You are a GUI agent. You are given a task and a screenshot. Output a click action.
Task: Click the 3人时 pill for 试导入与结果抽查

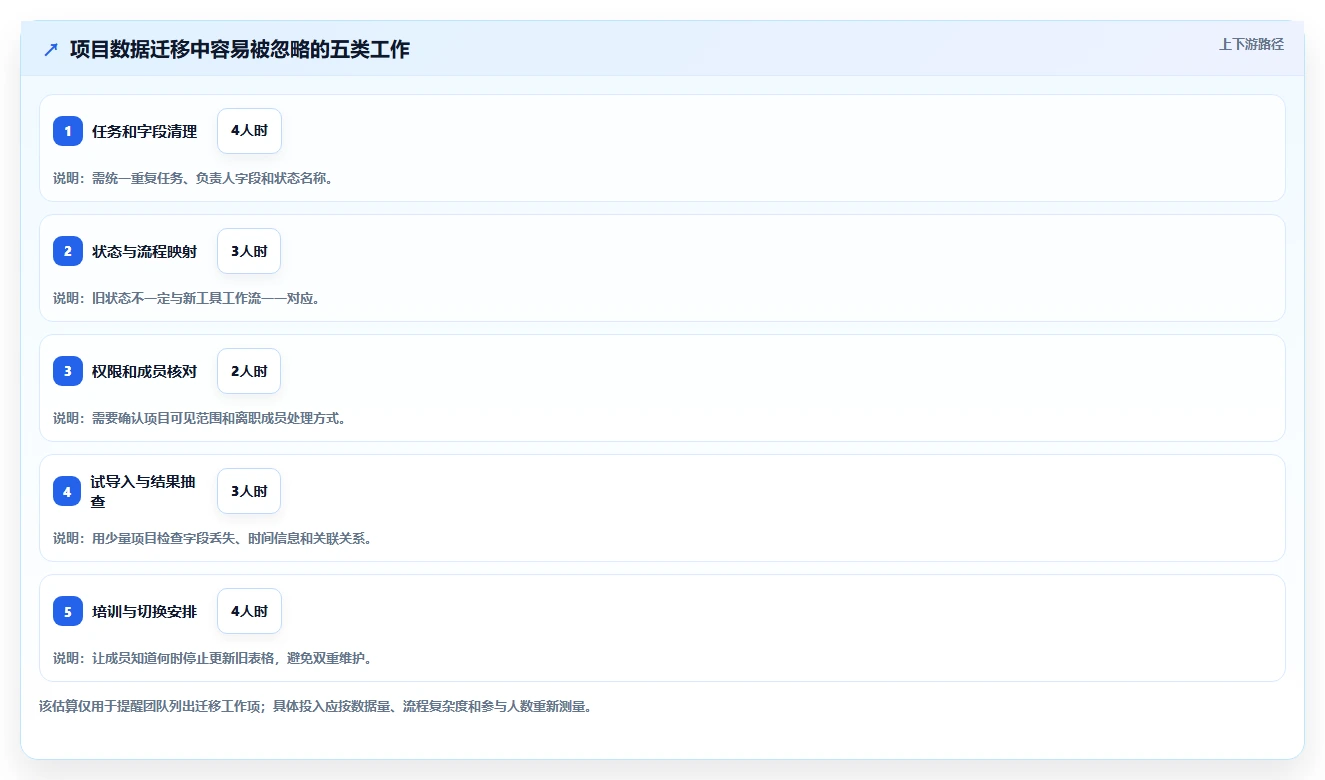(249, 491)
